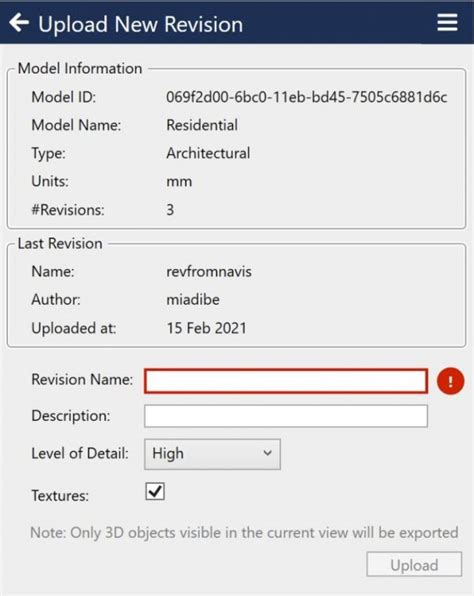Go back using the left arrow
The height and width of the screenshot is (596, 474).
(x=19, y=23)
